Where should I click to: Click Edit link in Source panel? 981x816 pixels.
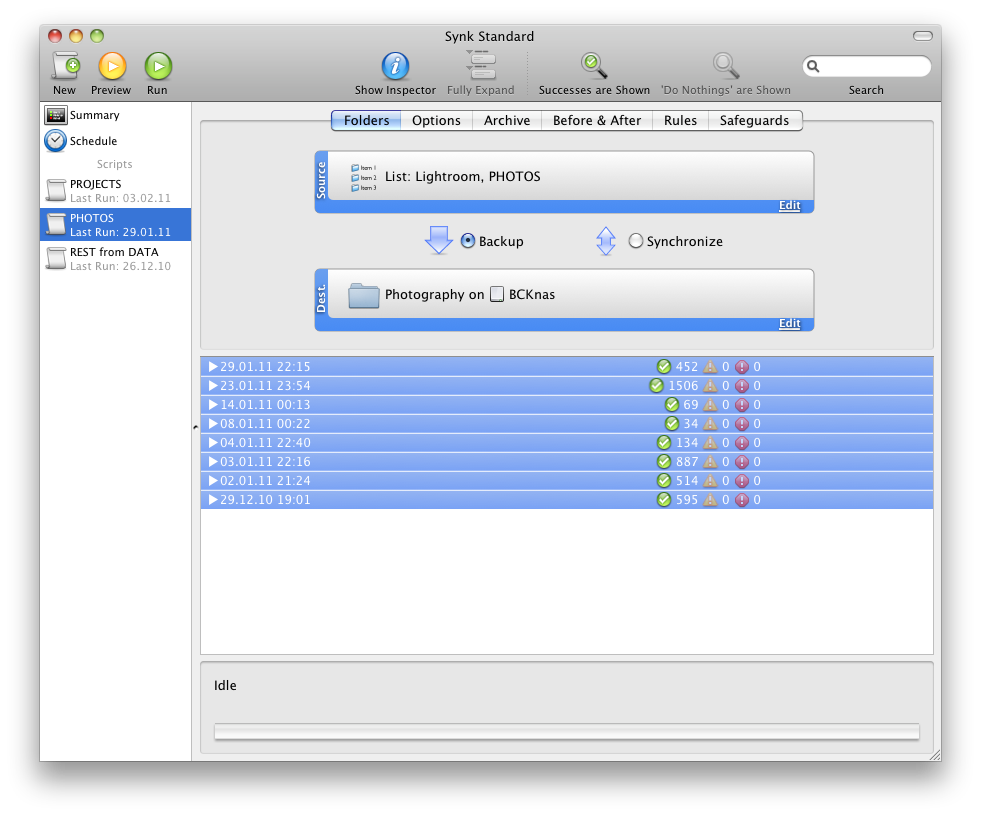click(790, 206)
